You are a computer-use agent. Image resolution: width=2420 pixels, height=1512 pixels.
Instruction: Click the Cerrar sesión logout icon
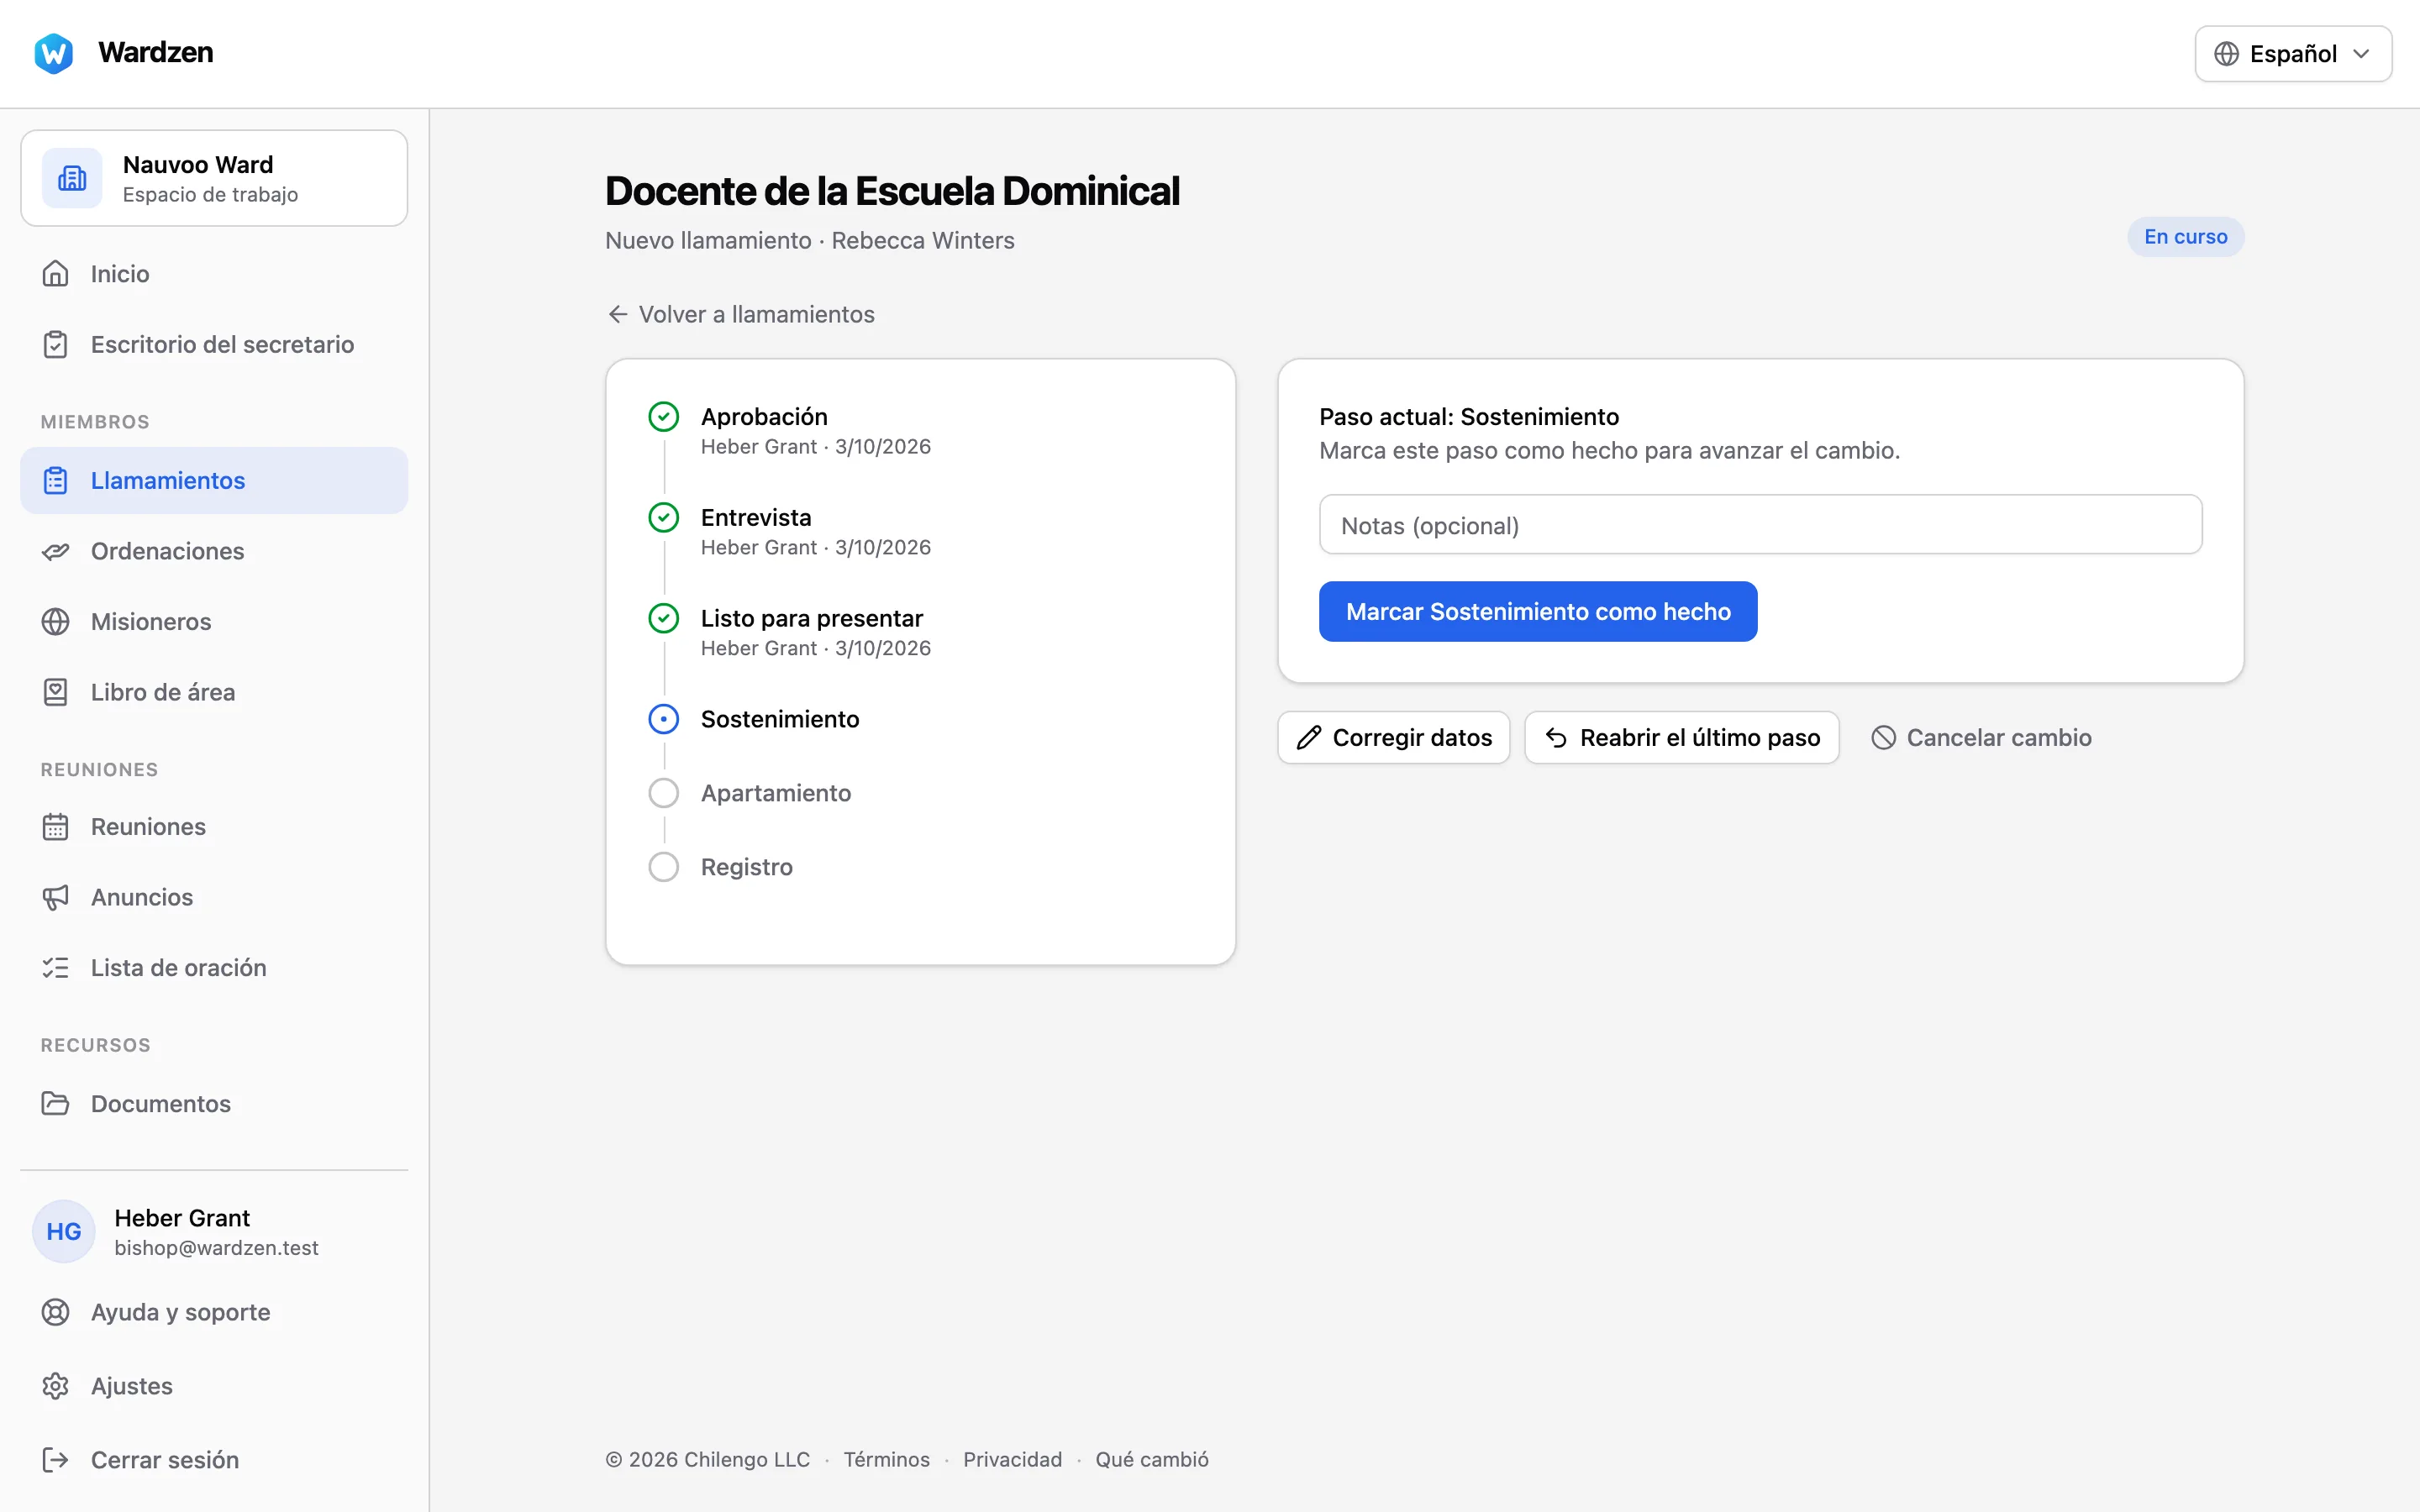[56, 1460]
